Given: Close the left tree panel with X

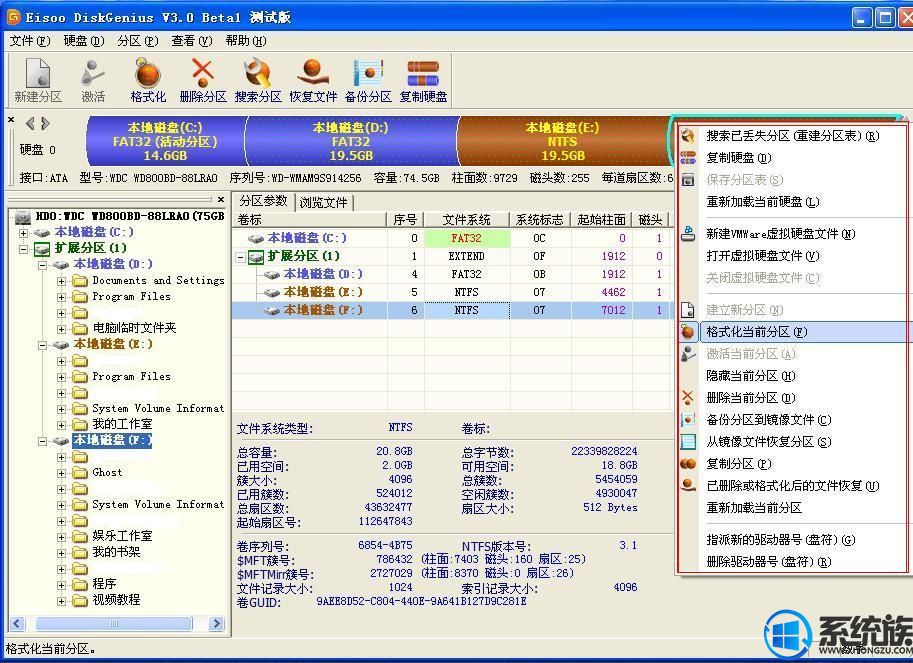Looking at the screenshot, I should pyautogui.click(x=221, y=199).
